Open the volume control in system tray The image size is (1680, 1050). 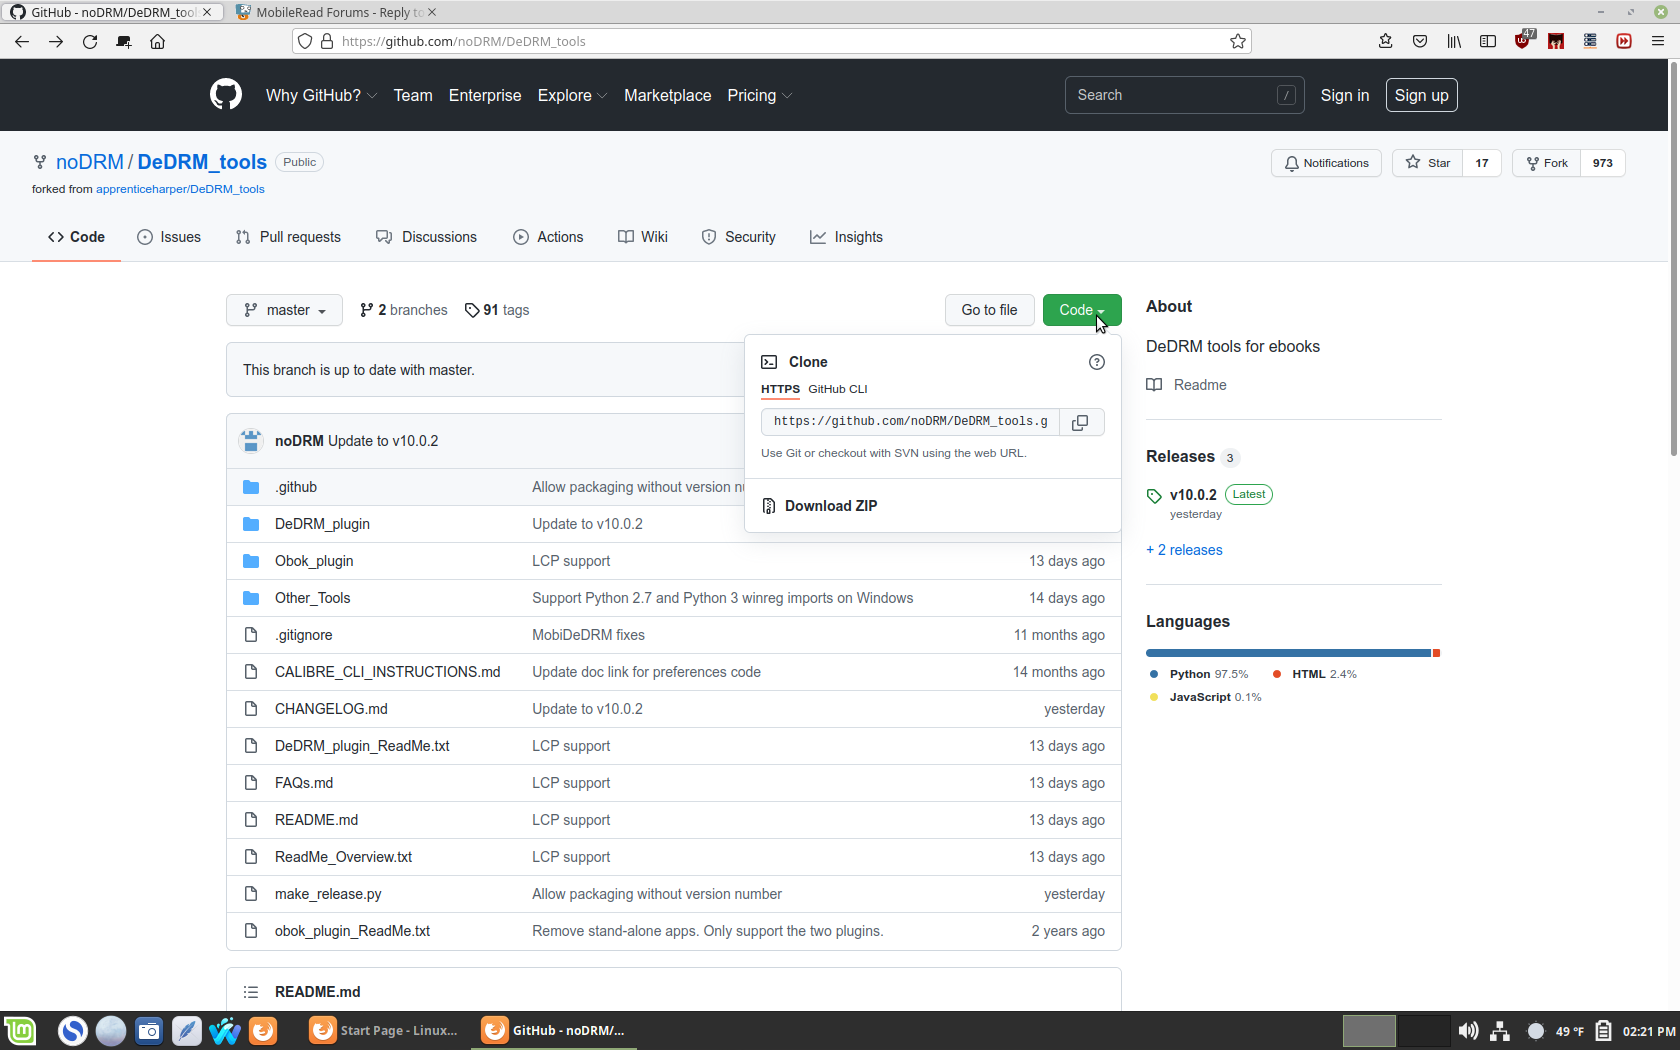coord(1468,1031)
